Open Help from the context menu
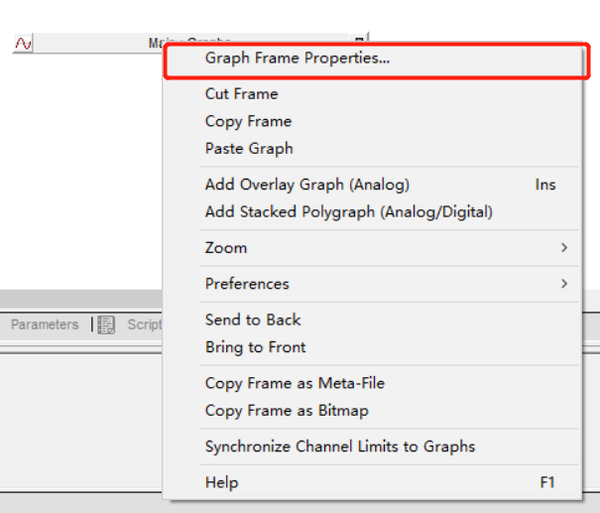This screenshot has width=600, height=513. [222, 482]
